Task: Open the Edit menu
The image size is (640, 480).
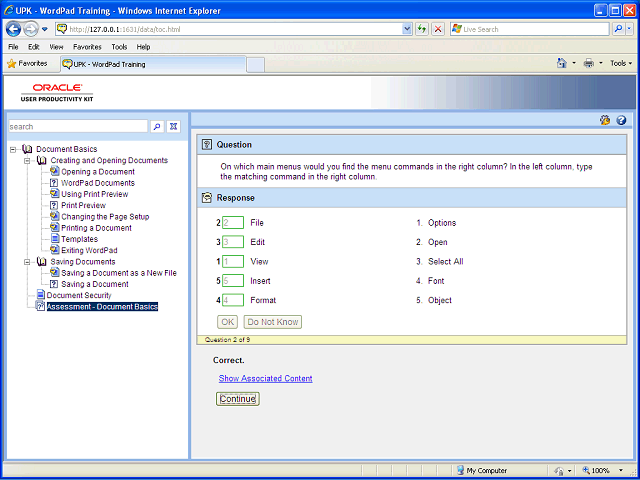Action: tap(33, 47)
